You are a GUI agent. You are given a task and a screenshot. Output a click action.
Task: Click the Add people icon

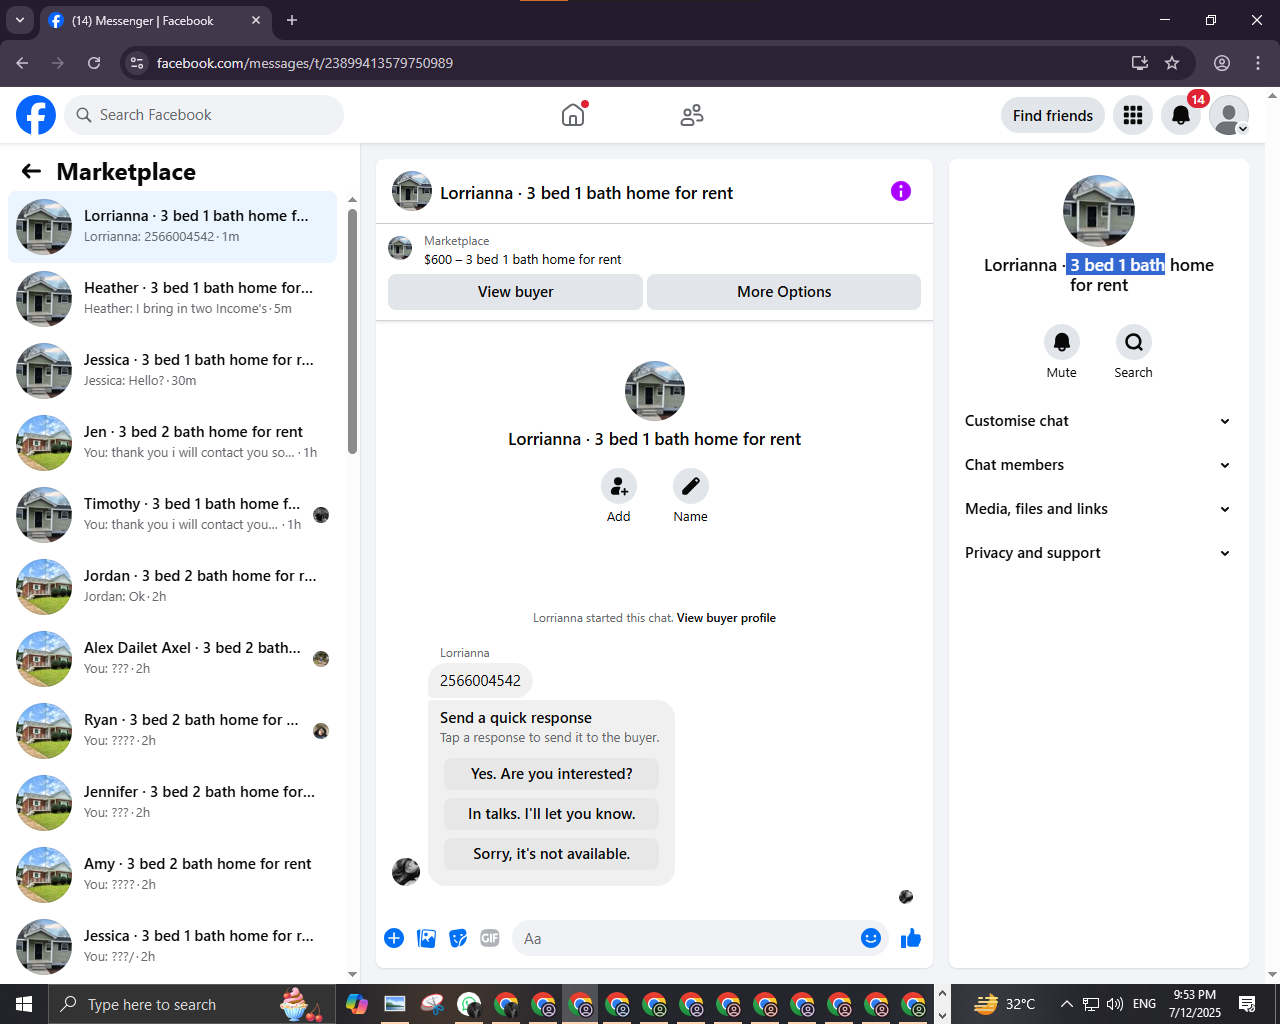(x=619, y=486)
